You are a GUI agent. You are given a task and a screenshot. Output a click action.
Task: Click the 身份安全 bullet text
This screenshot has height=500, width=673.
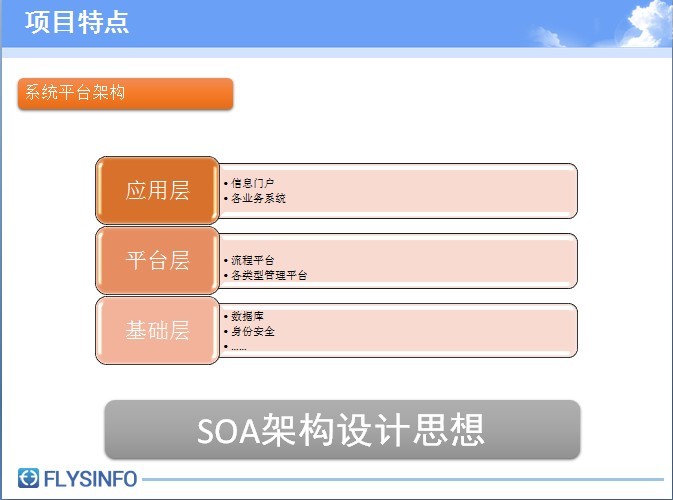point(252,331)
